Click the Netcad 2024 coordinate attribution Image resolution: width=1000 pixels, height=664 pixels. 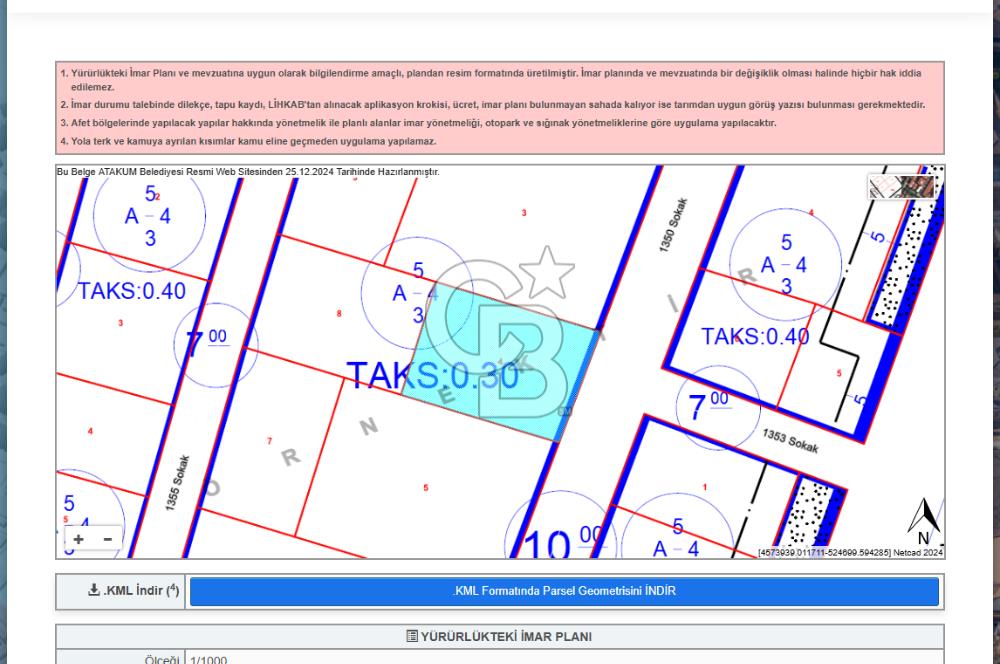pyautogui.click(x=850, y=552)
